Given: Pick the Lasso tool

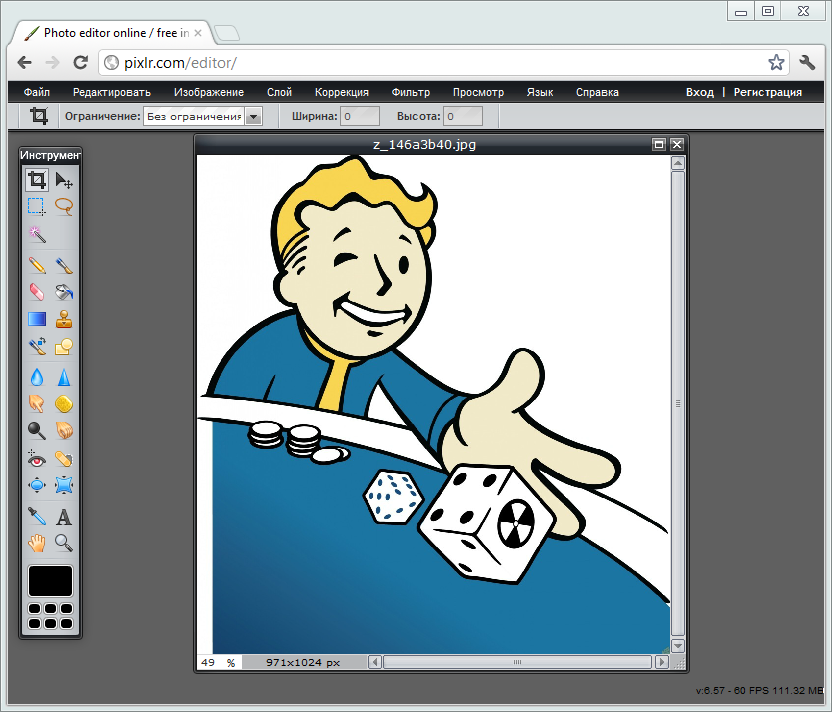Looking at the screenshot, I should (64, 206).
